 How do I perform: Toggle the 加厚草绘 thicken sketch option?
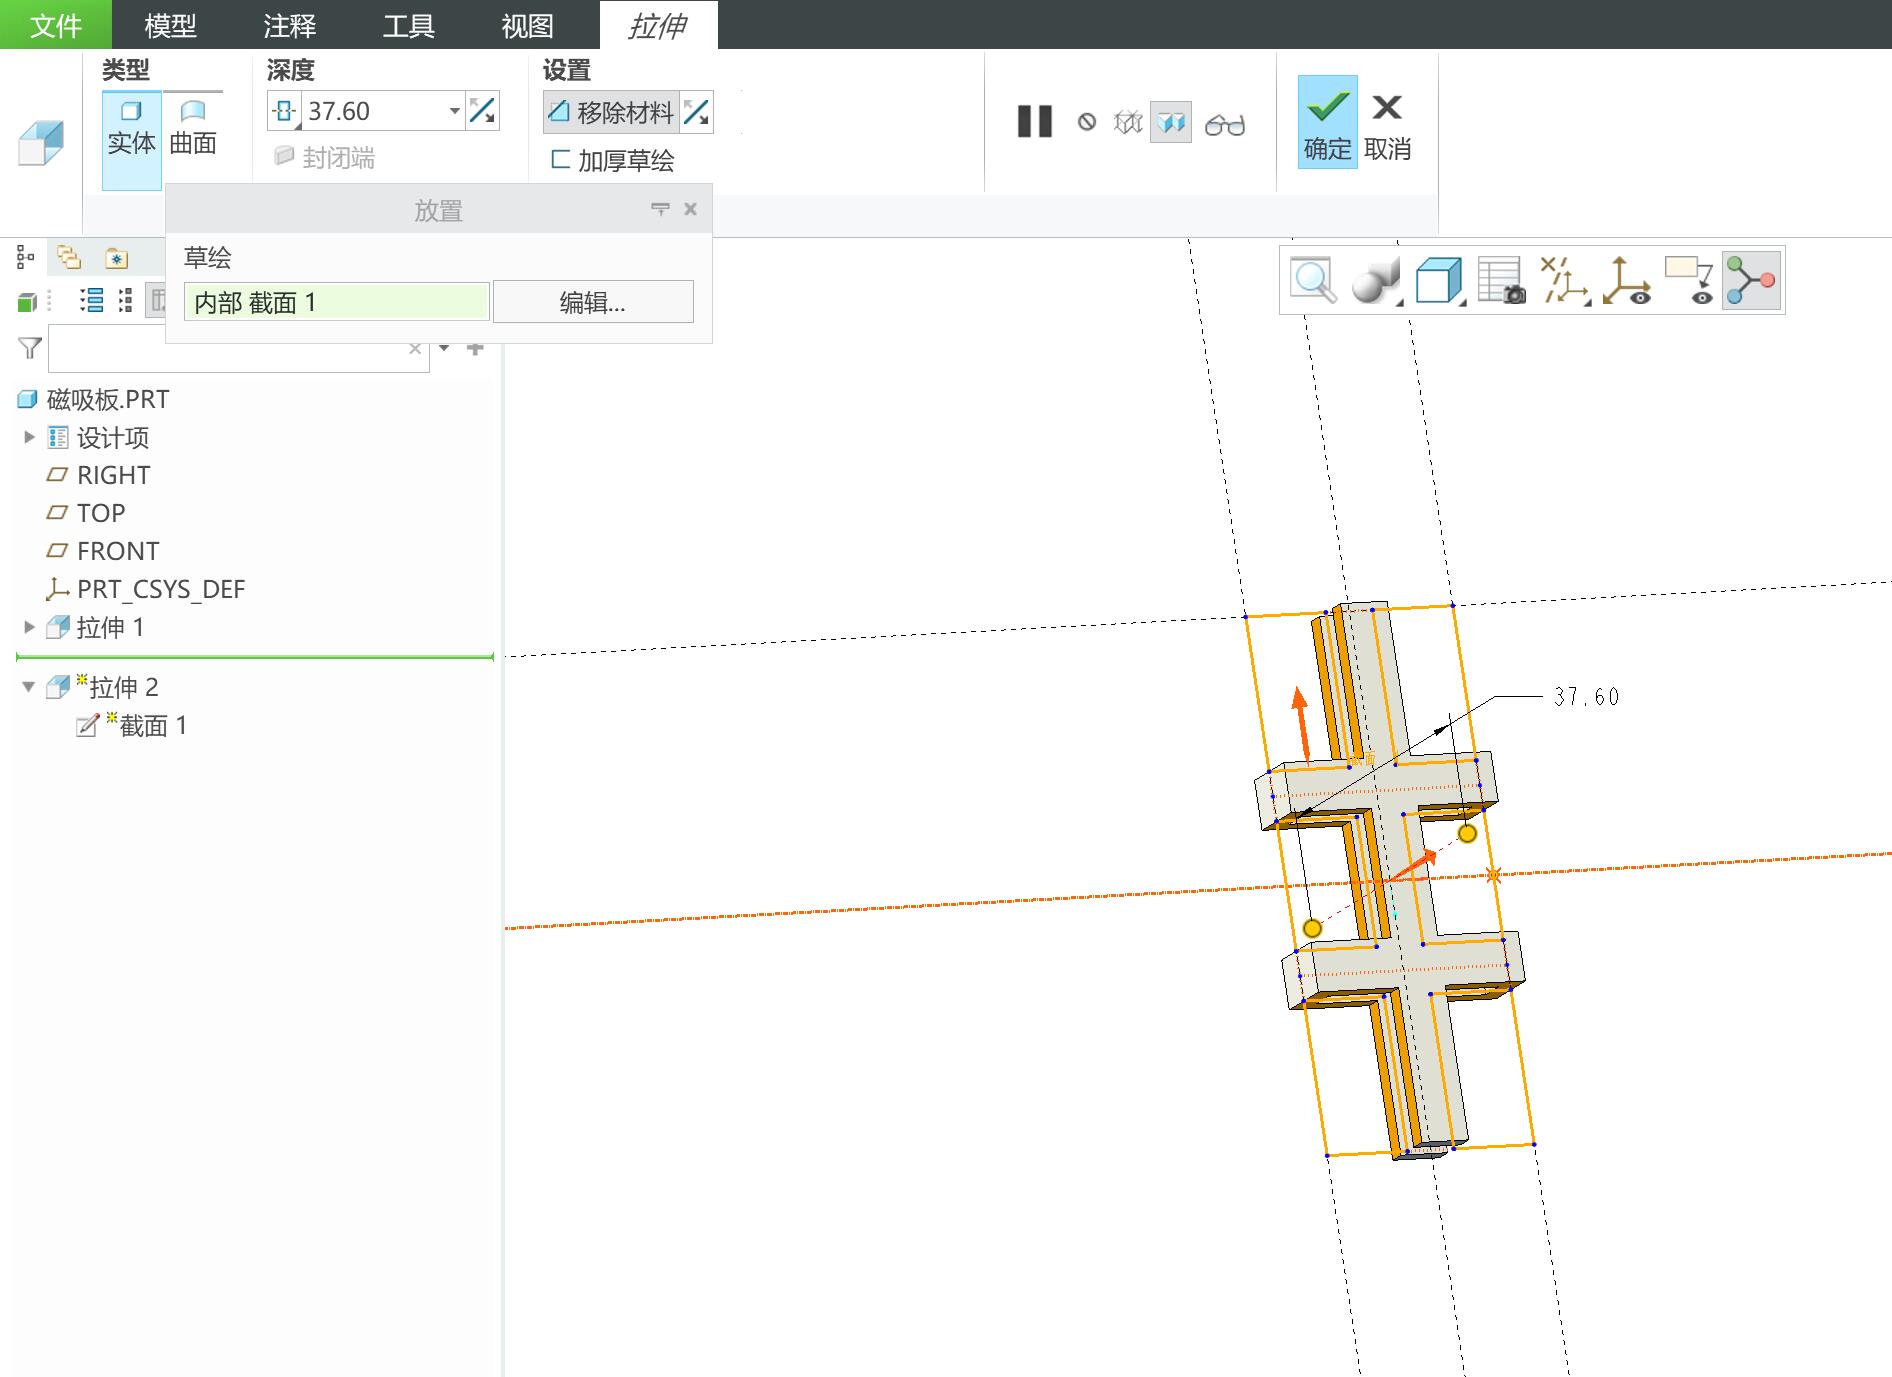click(612, 160)
